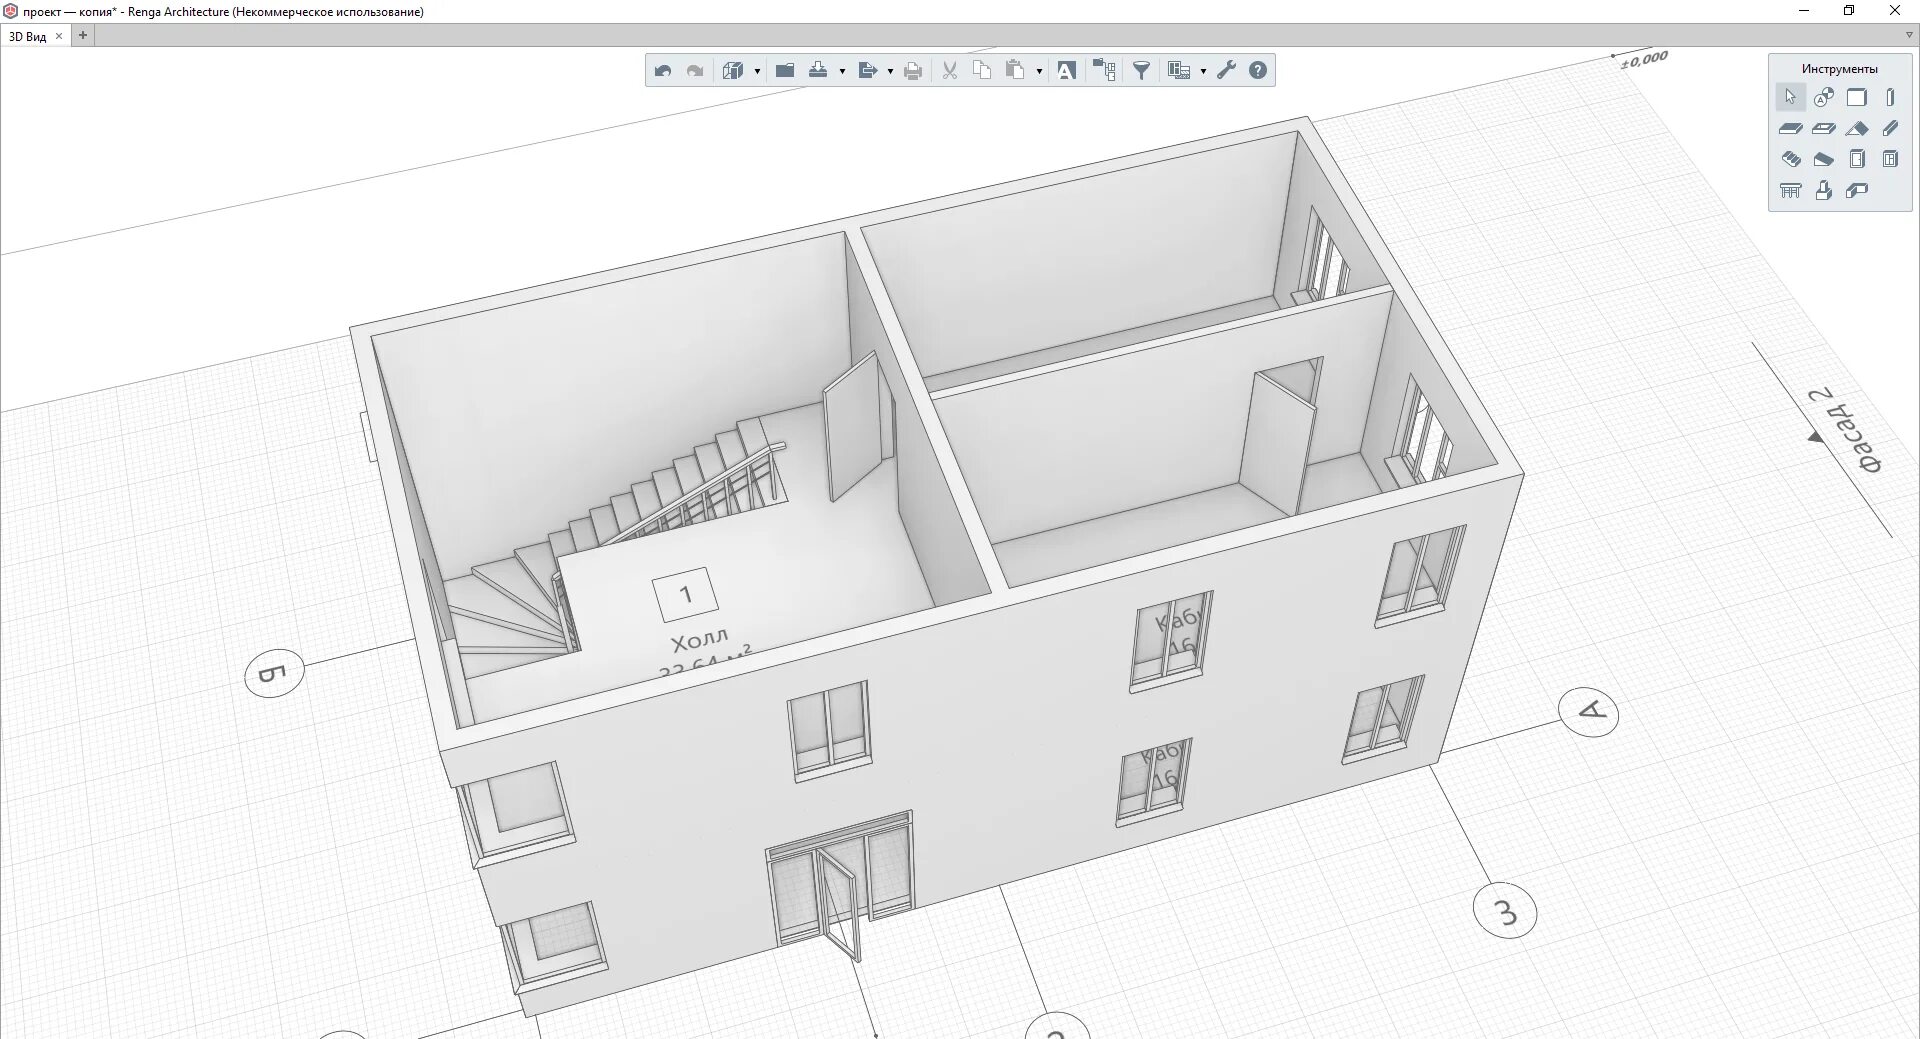Select the Axis tool in Инструменты
This screenshot has width=1920, height=1039.
tap(1824, 97)
